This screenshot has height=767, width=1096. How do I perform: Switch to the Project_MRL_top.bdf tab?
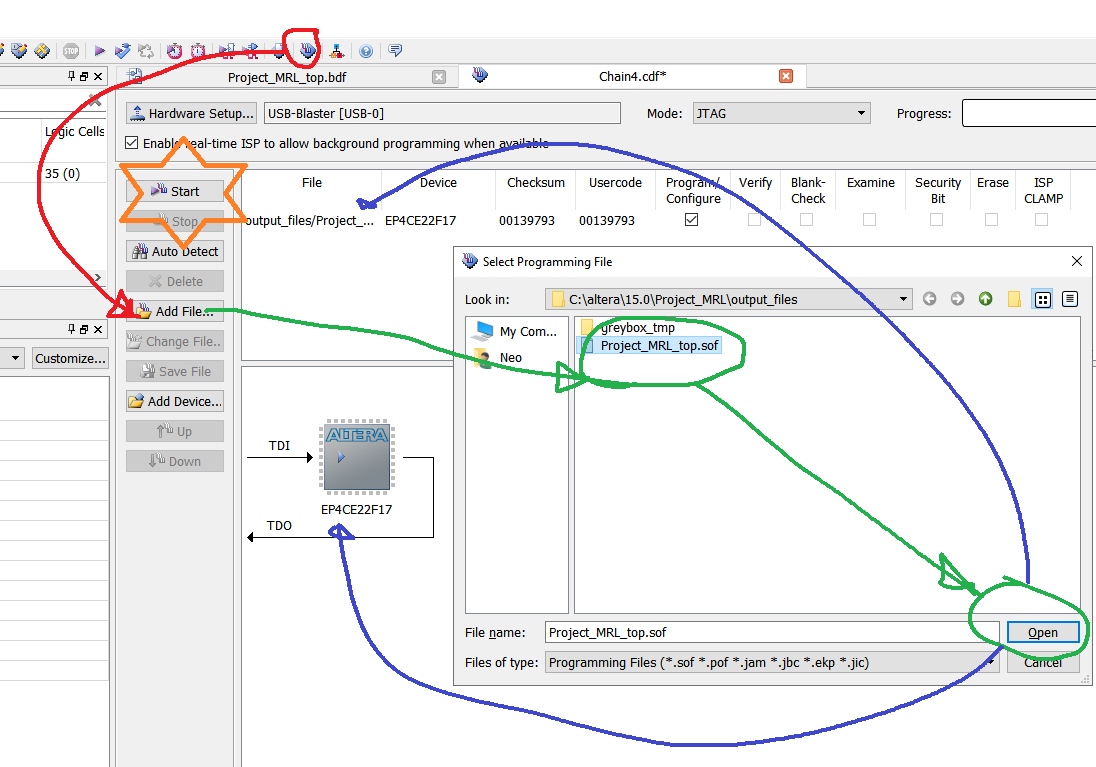[287, 77]
